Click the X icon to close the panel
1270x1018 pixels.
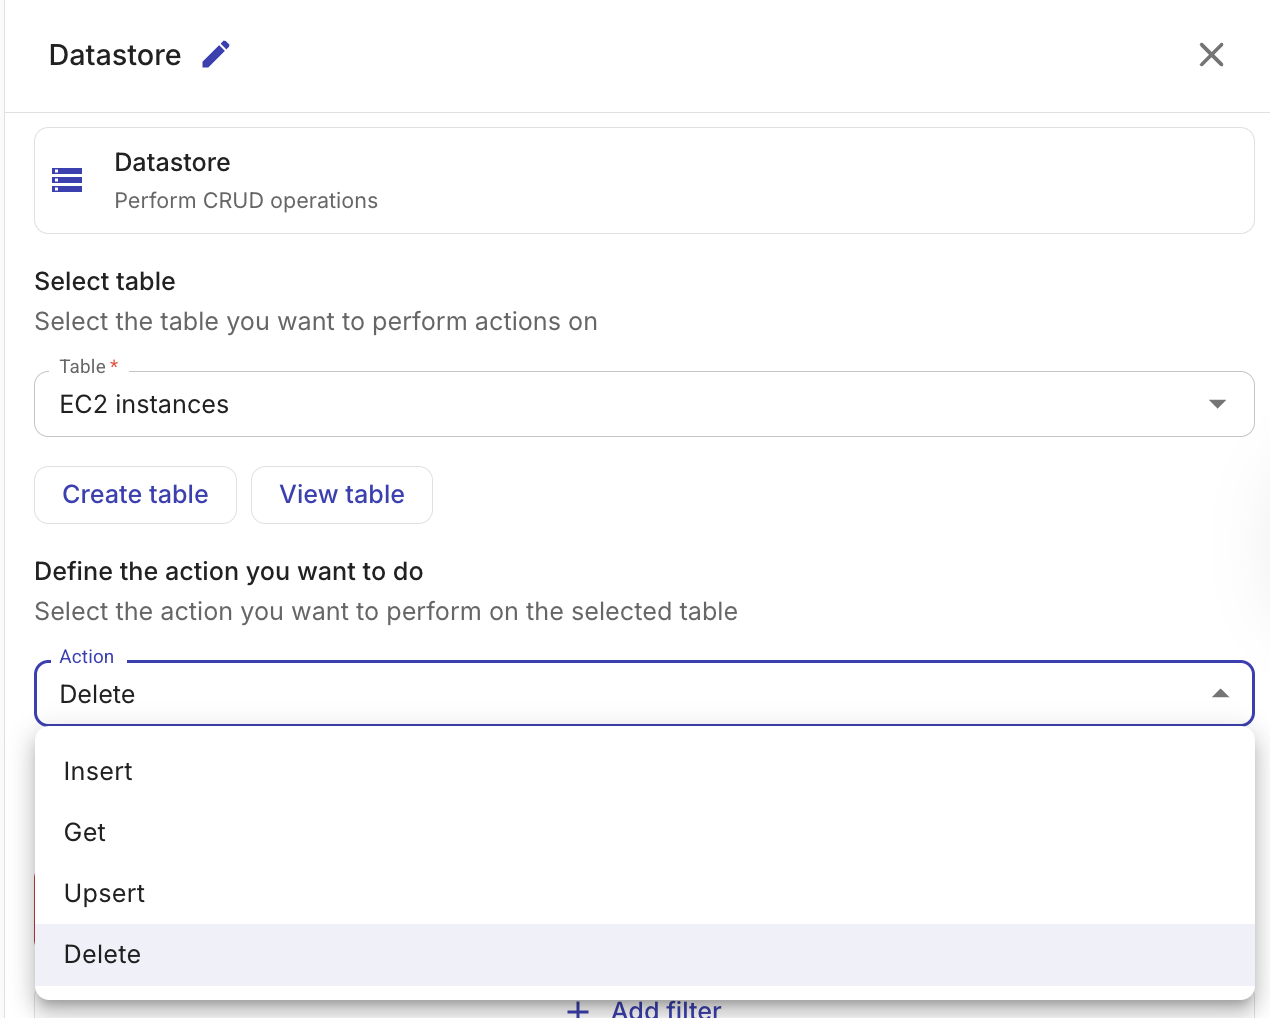pos(1211,55)
